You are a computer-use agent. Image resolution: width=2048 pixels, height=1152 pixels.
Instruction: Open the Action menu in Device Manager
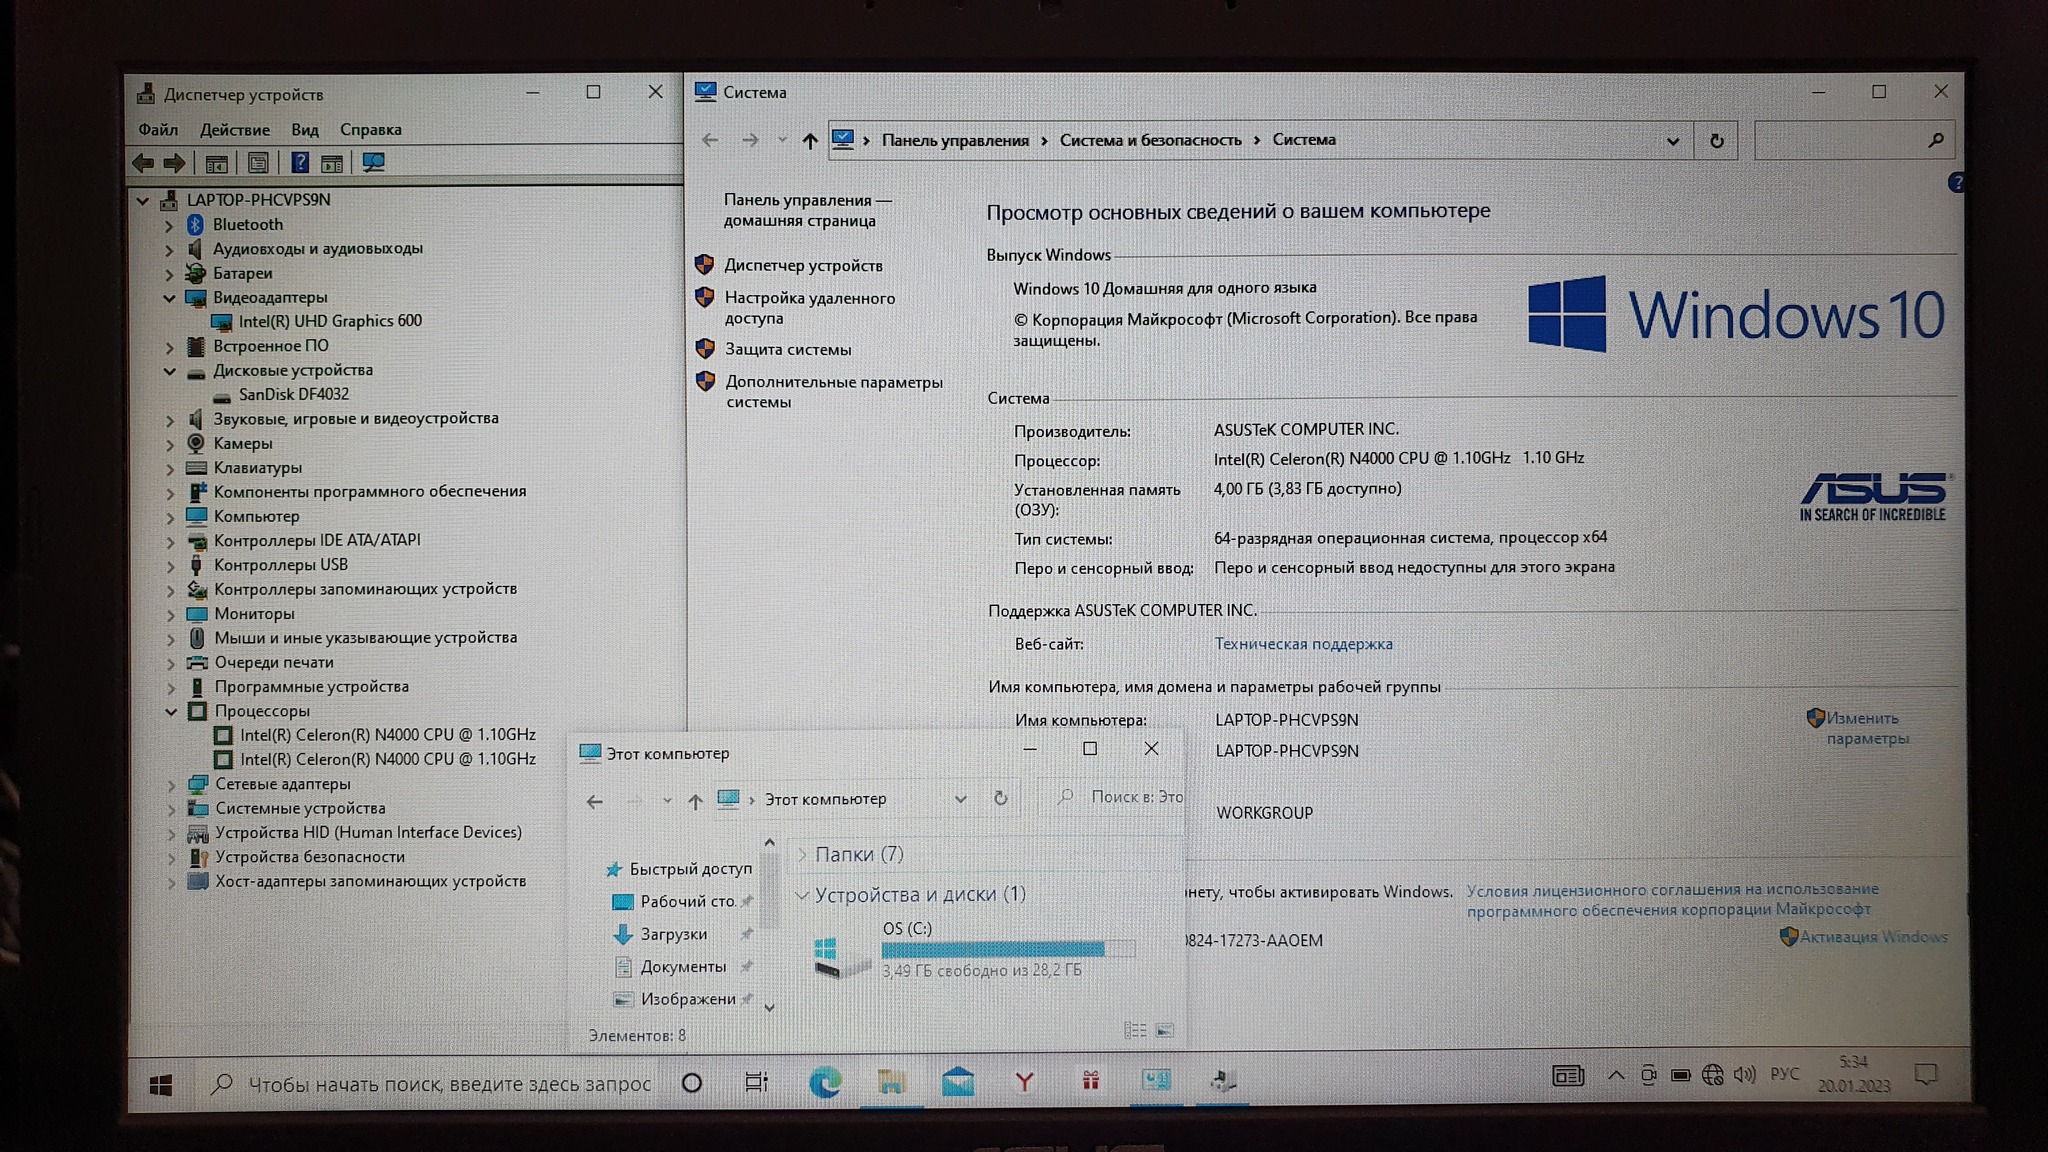(x=234, y=130)
